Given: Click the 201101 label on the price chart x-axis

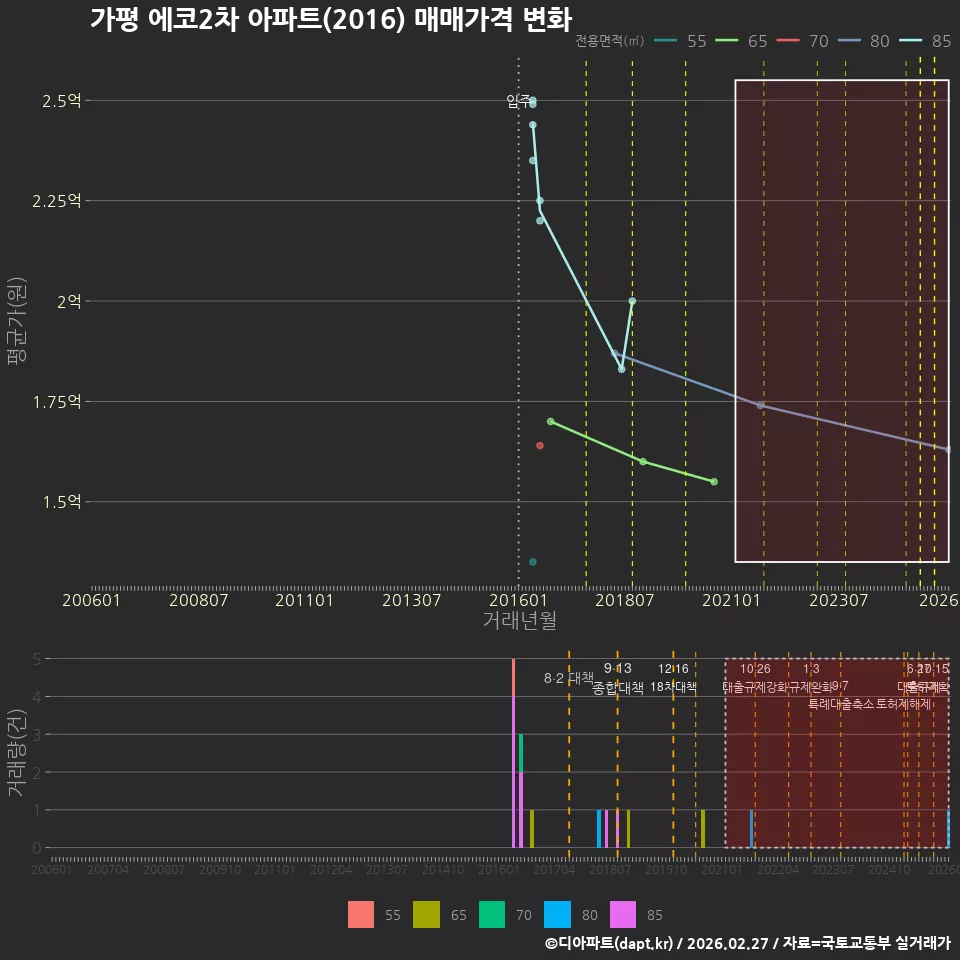Looking at the screenshot, I should [304, 600].
